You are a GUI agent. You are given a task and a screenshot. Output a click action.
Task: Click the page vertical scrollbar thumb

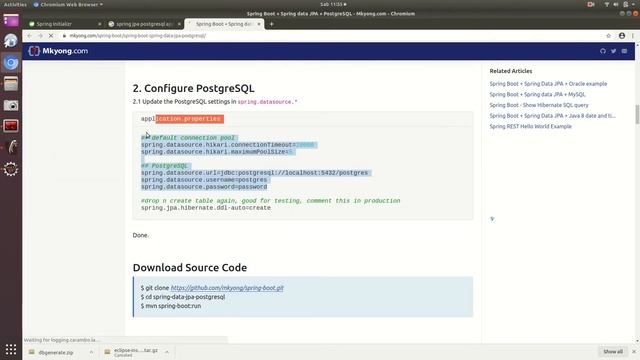coord(637,114)
